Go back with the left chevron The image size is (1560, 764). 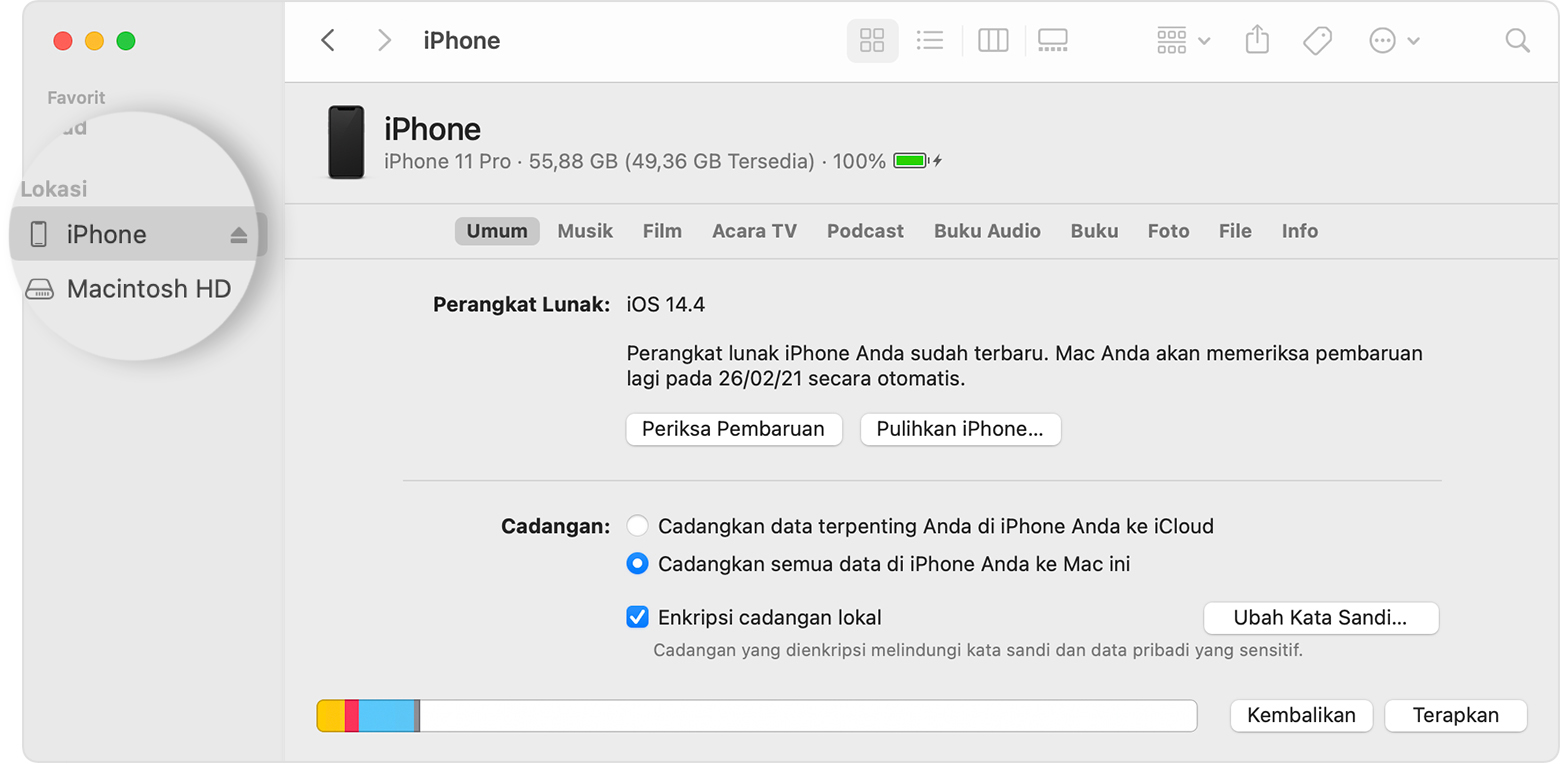327,41
